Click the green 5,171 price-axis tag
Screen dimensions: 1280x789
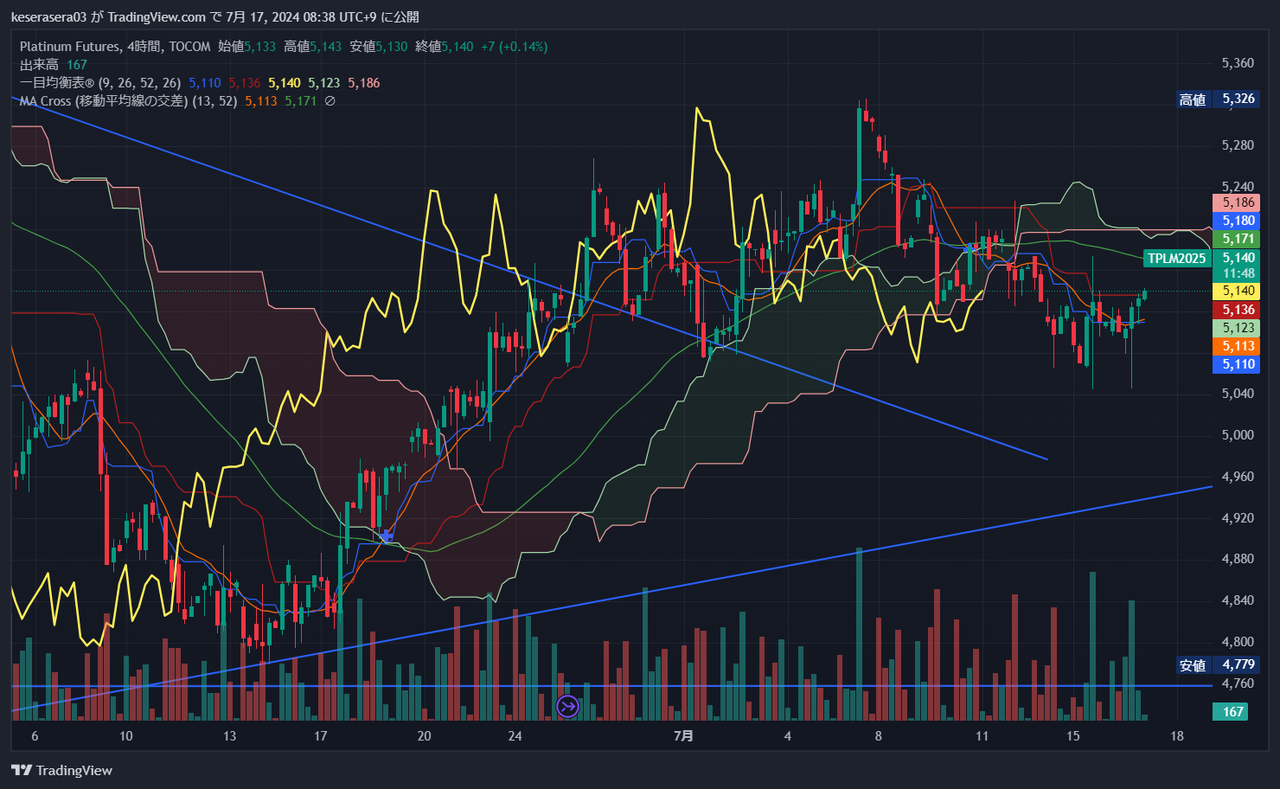(1238, 239)
